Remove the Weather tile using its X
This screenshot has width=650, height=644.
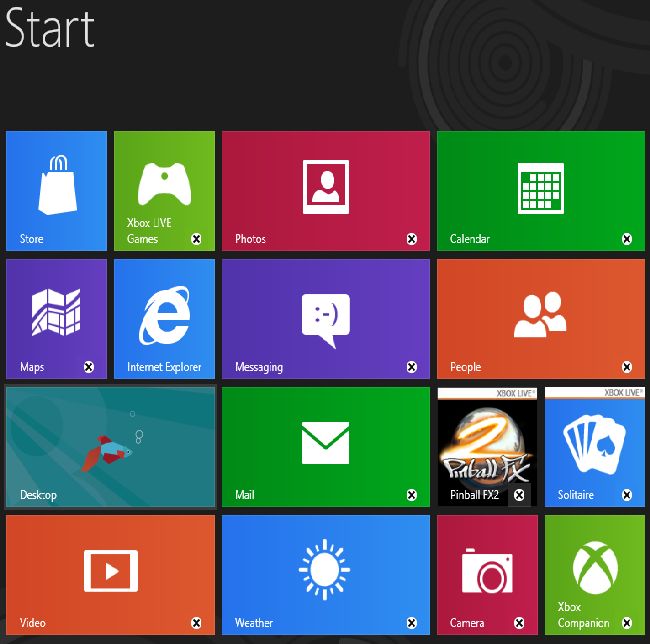coord(412,623)
